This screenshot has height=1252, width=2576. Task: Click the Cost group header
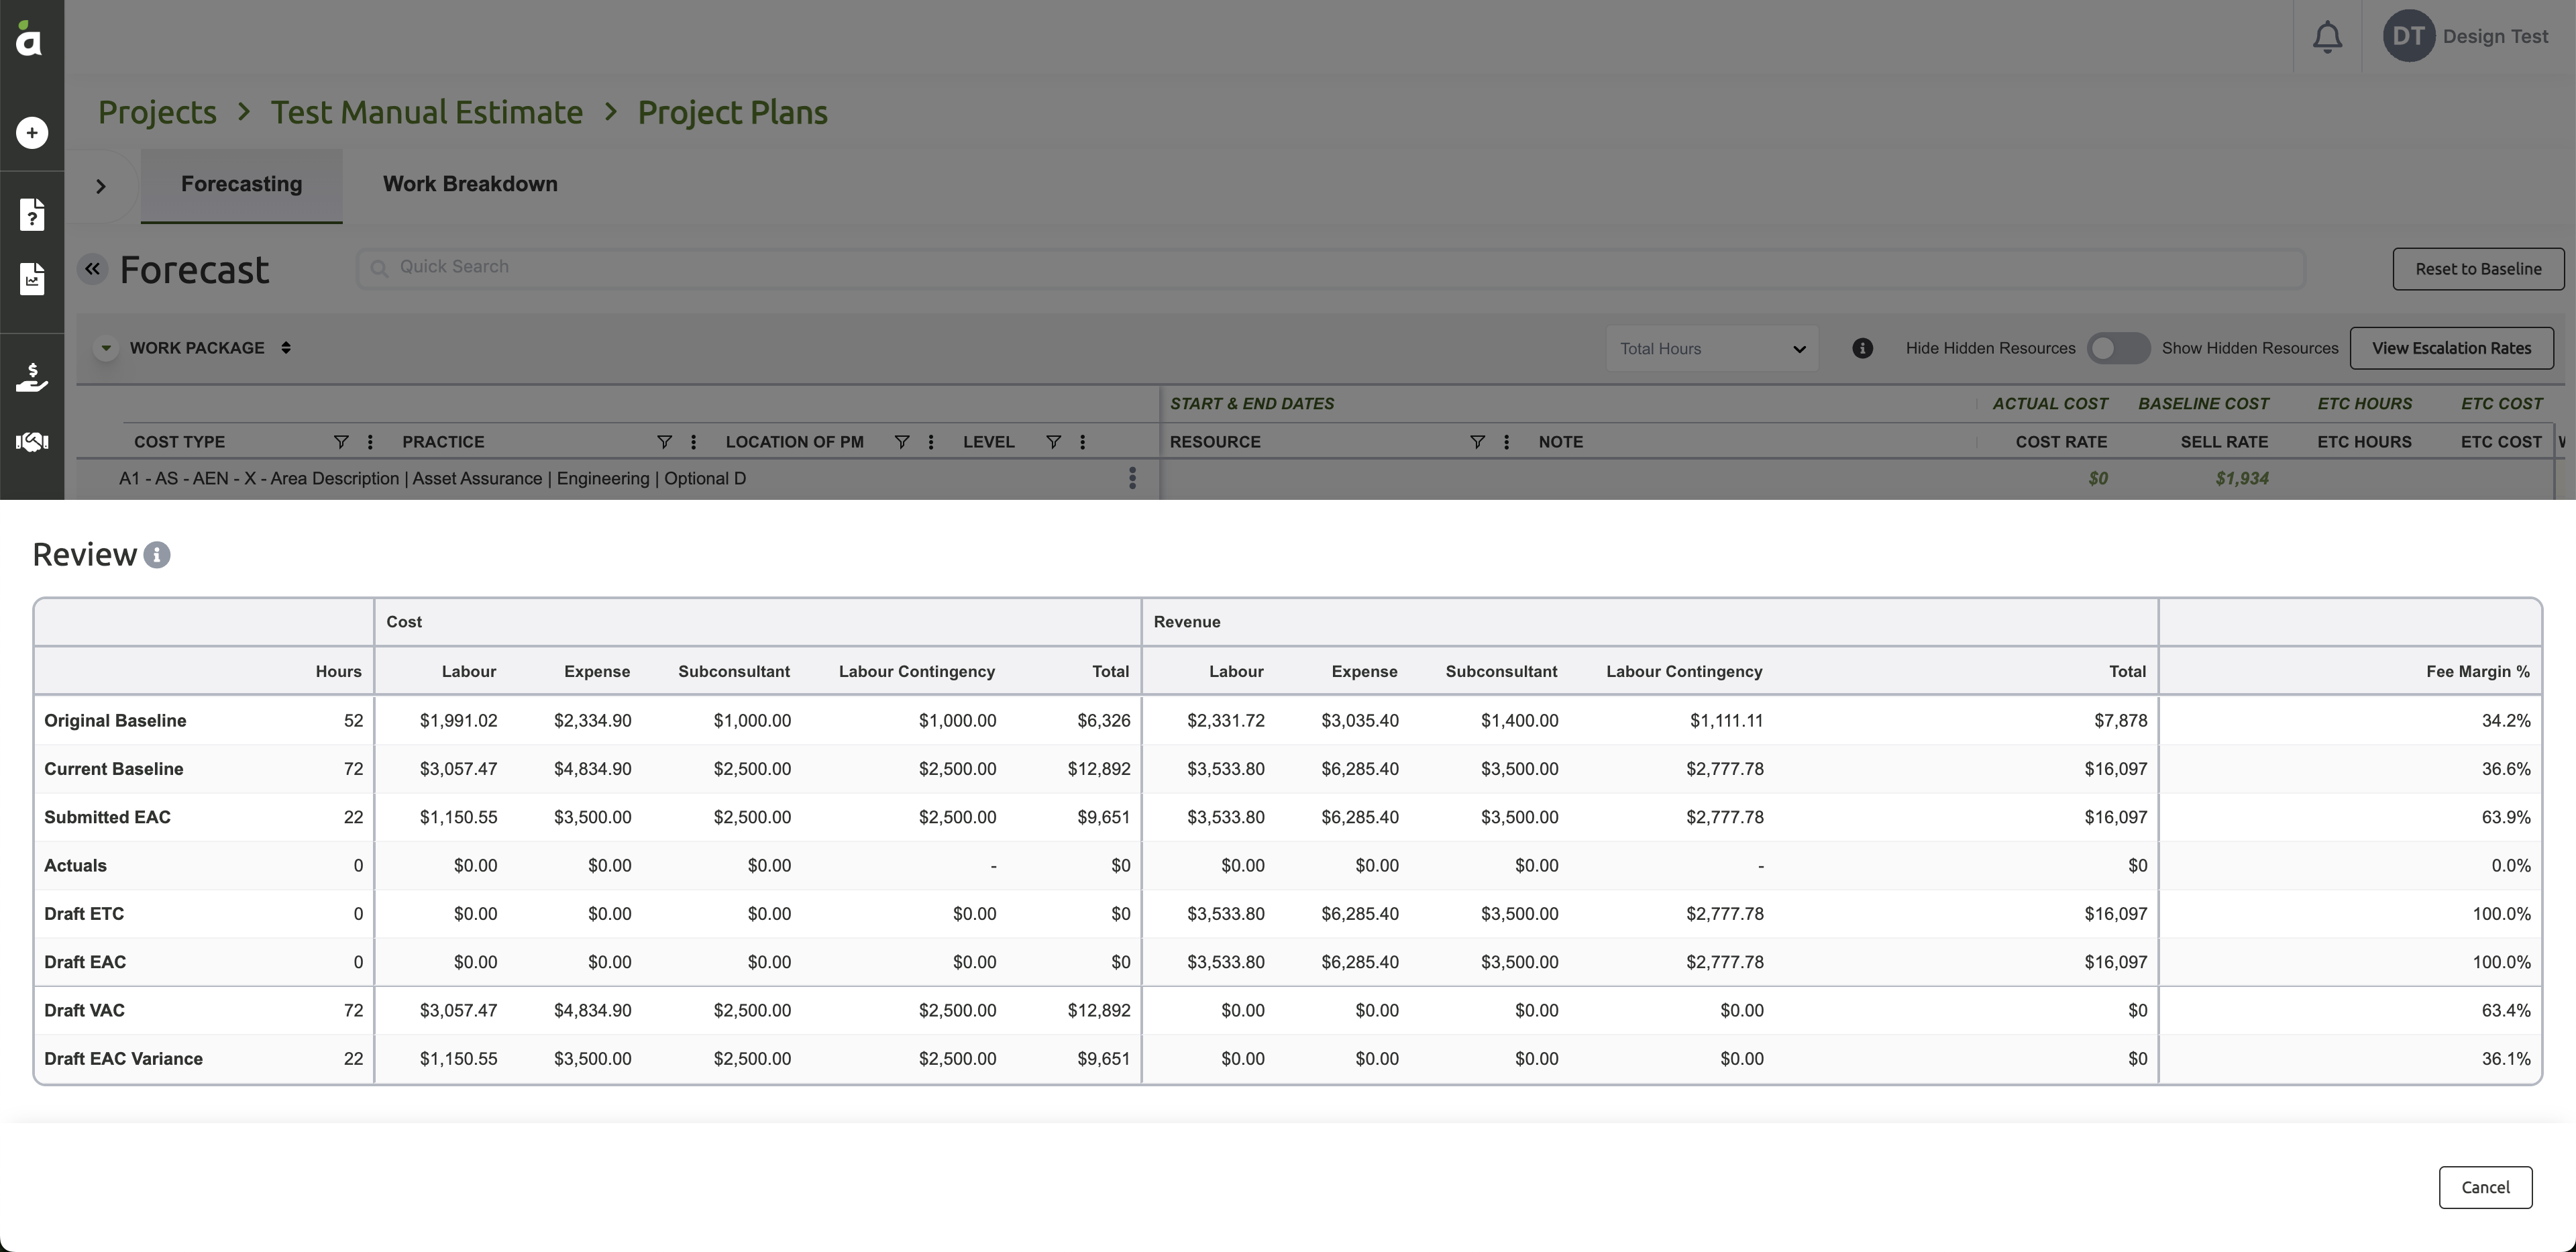pos(404,622)
